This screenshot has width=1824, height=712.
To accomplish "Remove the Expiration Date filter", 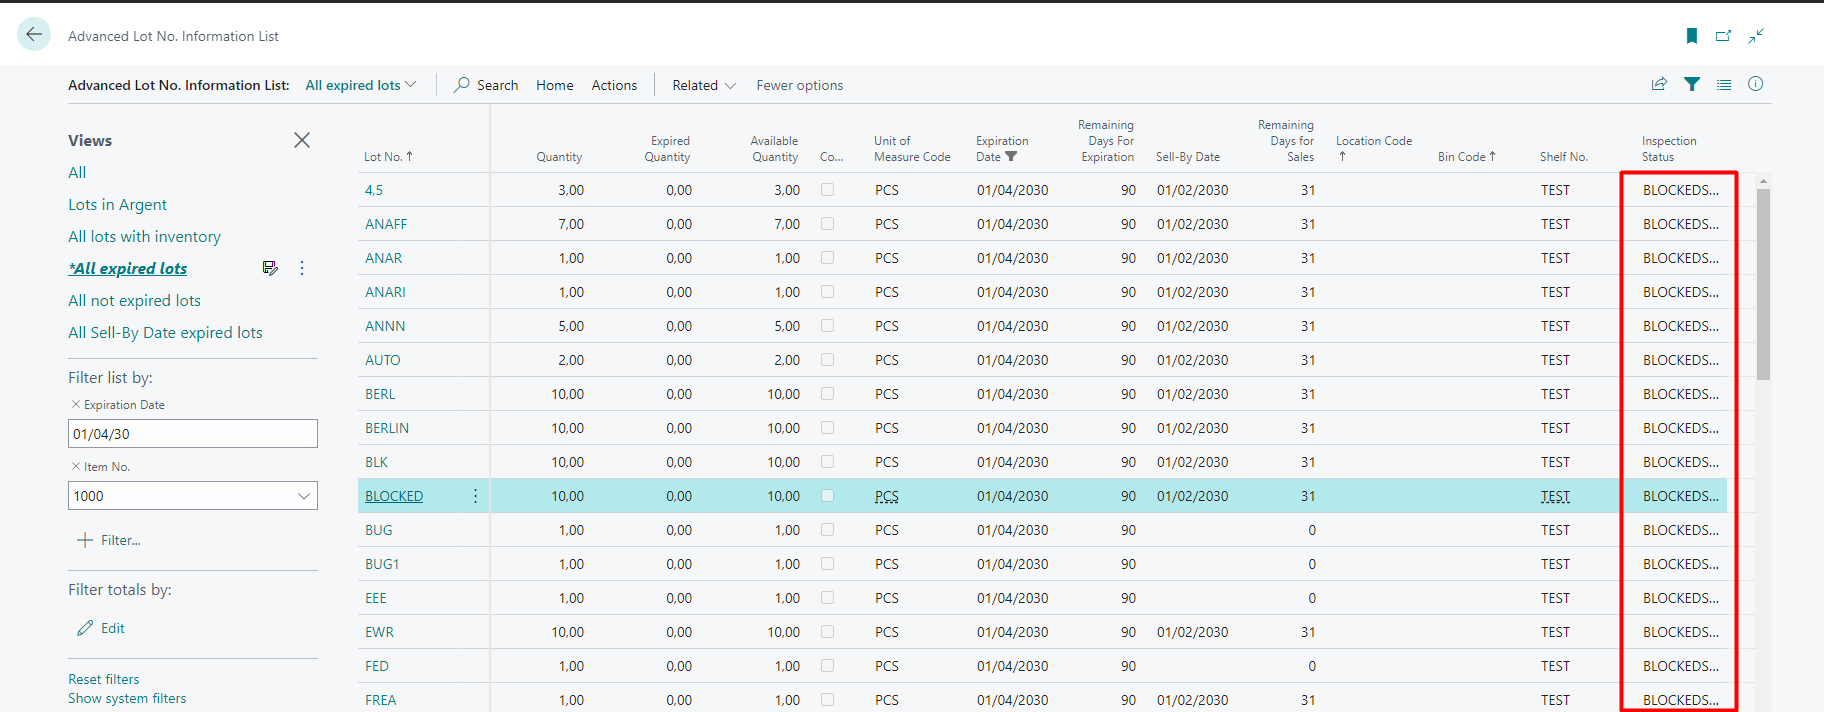I will point(75,404).
